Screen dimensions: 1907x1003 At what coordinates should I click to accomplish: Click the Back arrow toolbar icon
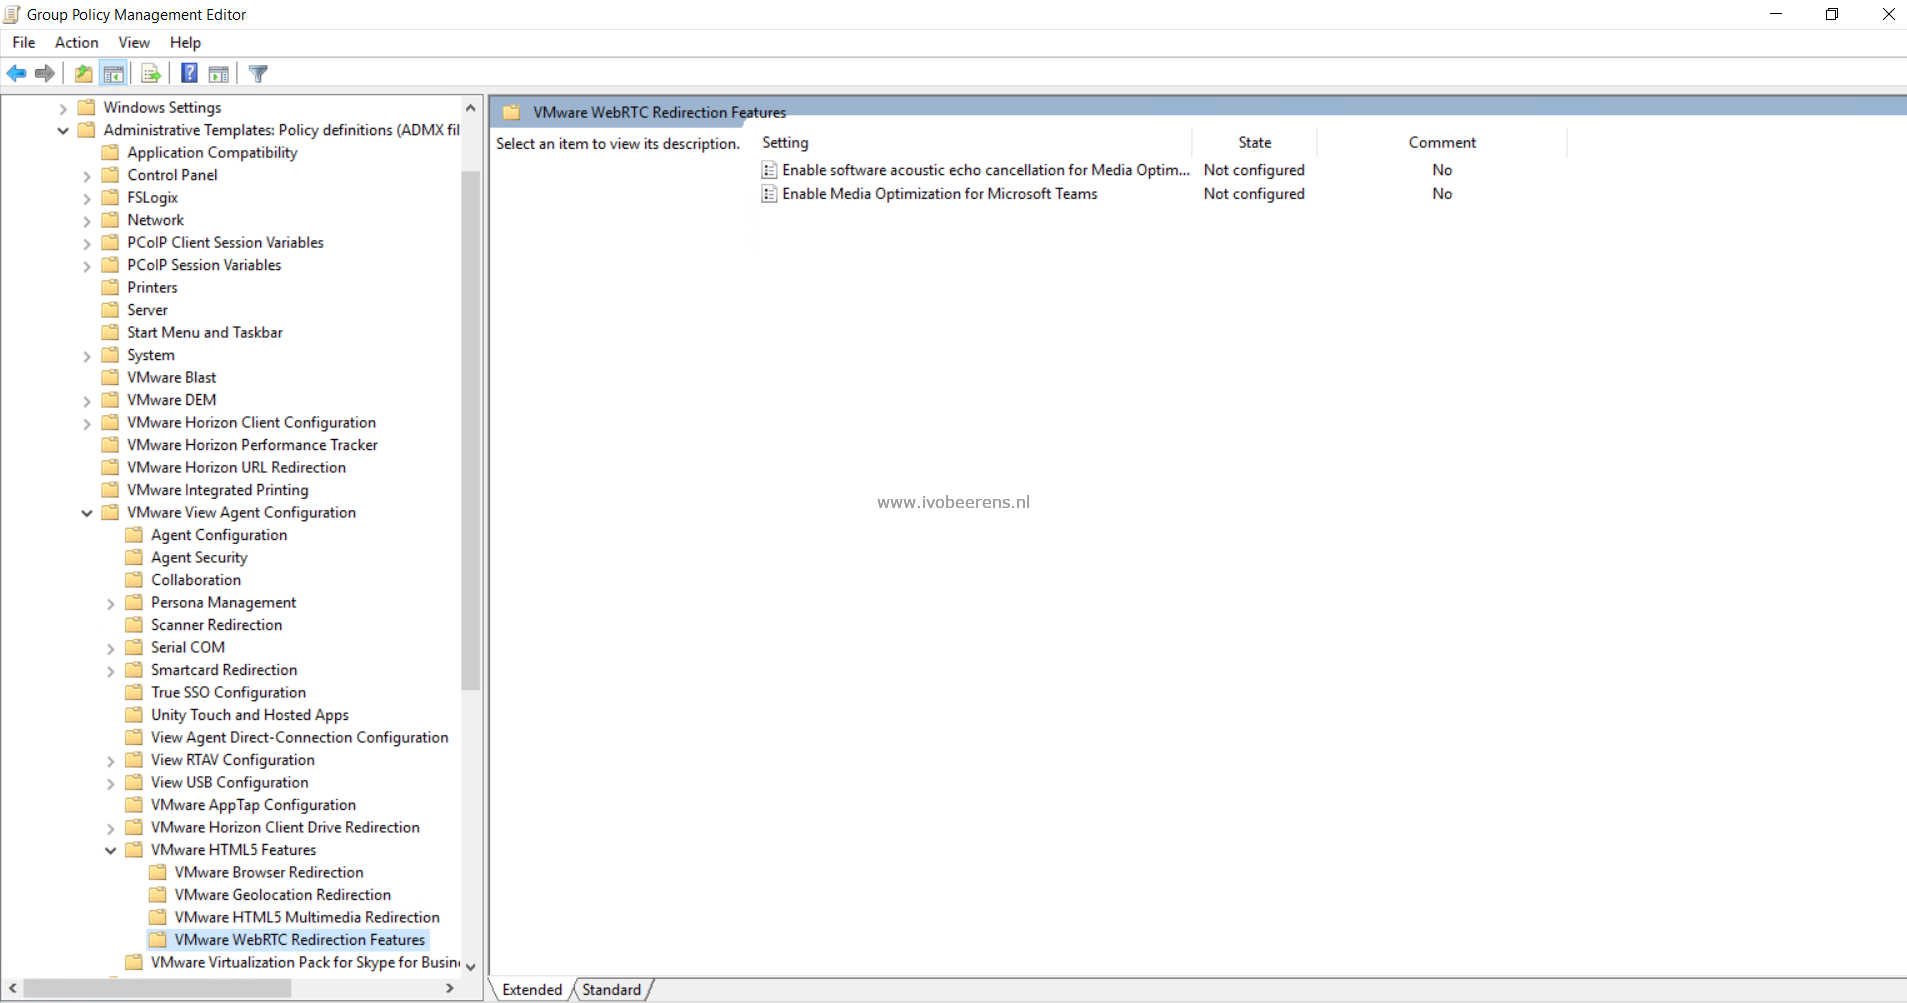pyautogui.click(x=17, y=73)
